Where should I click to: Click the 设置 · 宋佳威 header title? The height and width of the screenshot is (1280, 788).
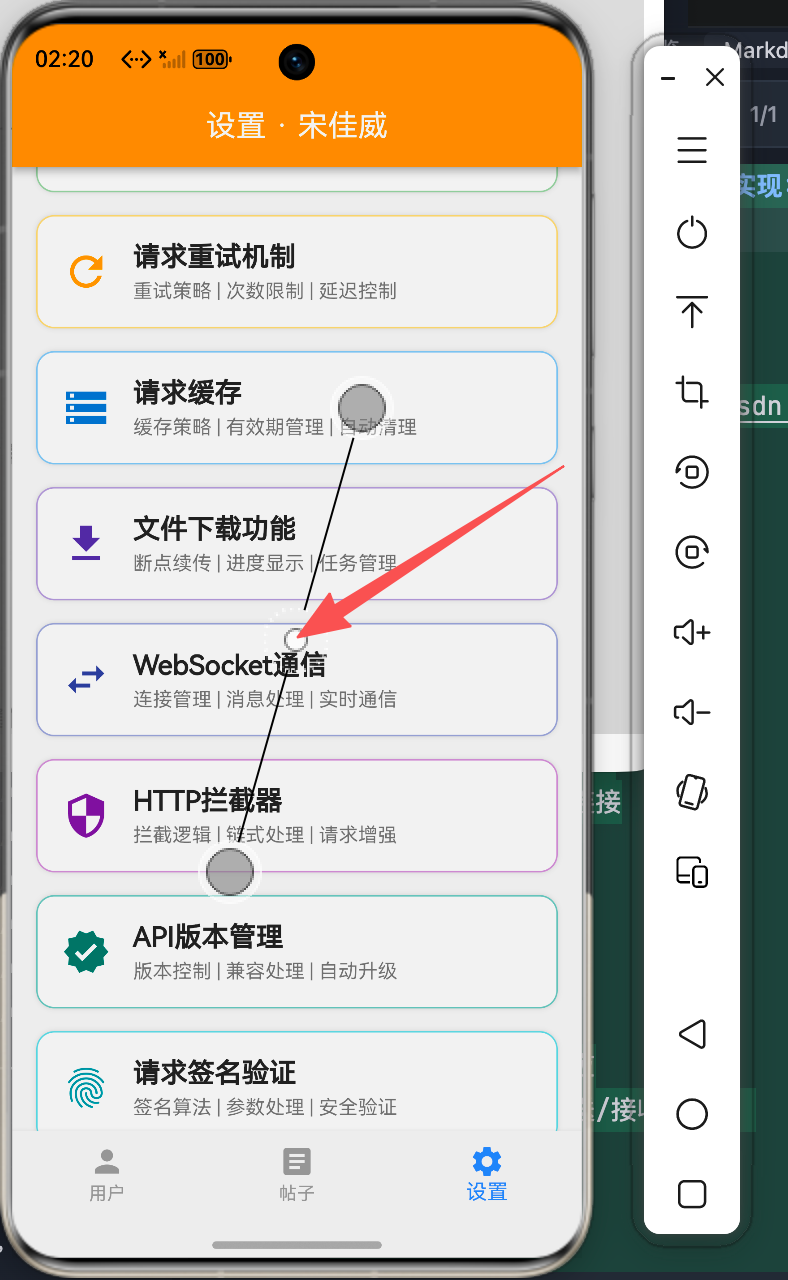pos(297,126)
